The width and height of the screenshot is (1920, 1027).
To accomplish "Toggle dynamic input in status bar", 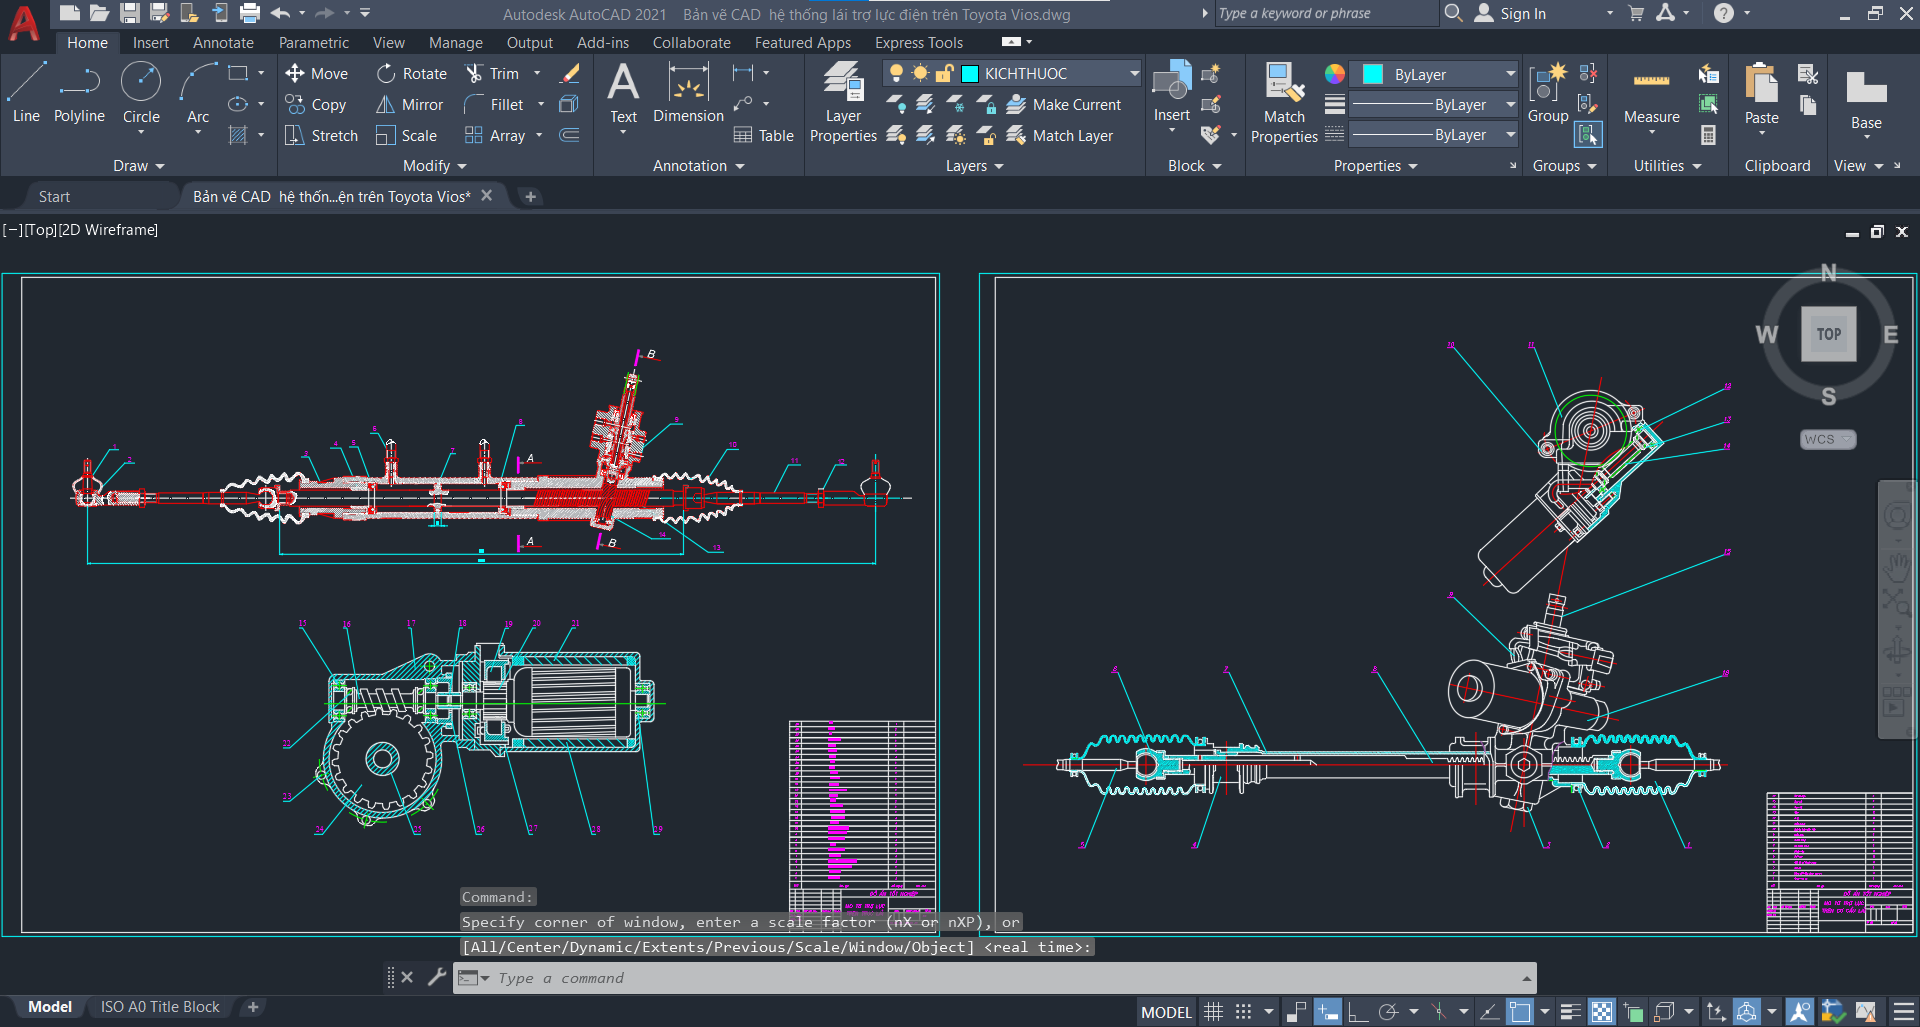I will click(1327, 1012).
